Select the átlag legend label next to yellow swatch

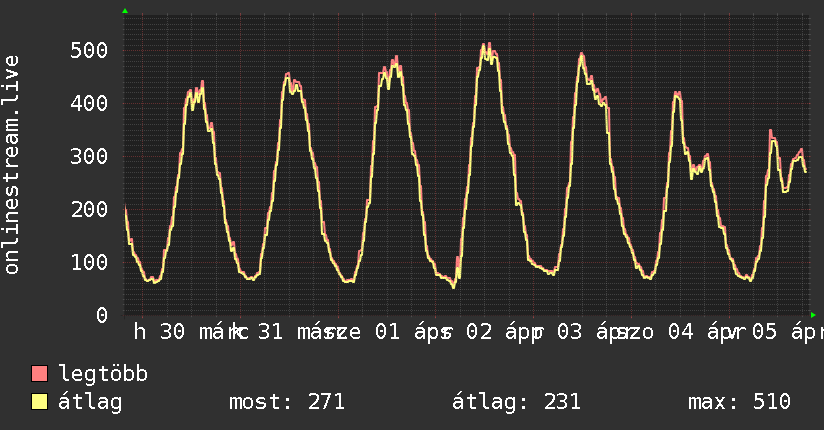click(x=89, y=402)
